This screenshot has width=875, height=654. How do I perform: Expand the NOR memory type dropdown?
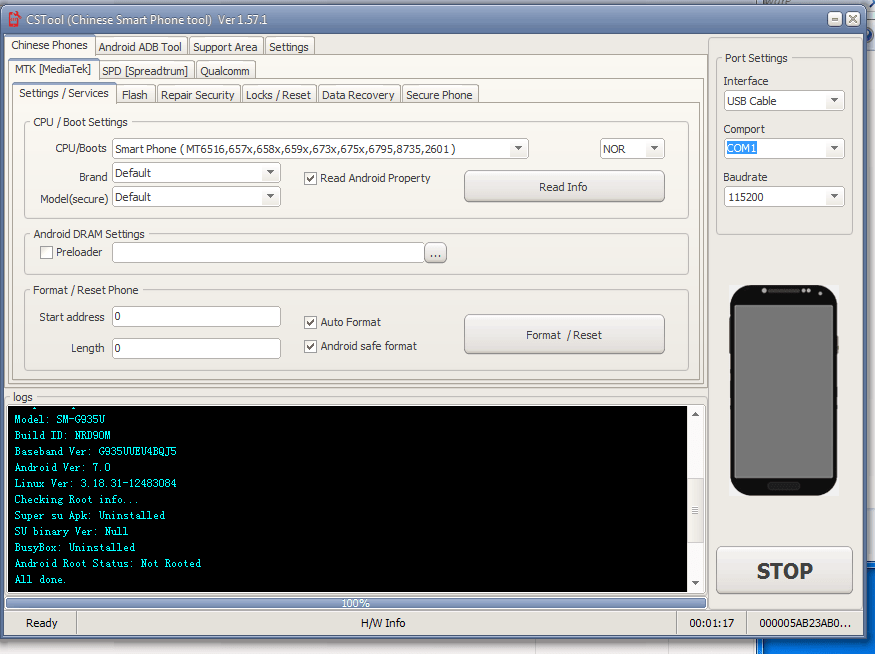654,149
